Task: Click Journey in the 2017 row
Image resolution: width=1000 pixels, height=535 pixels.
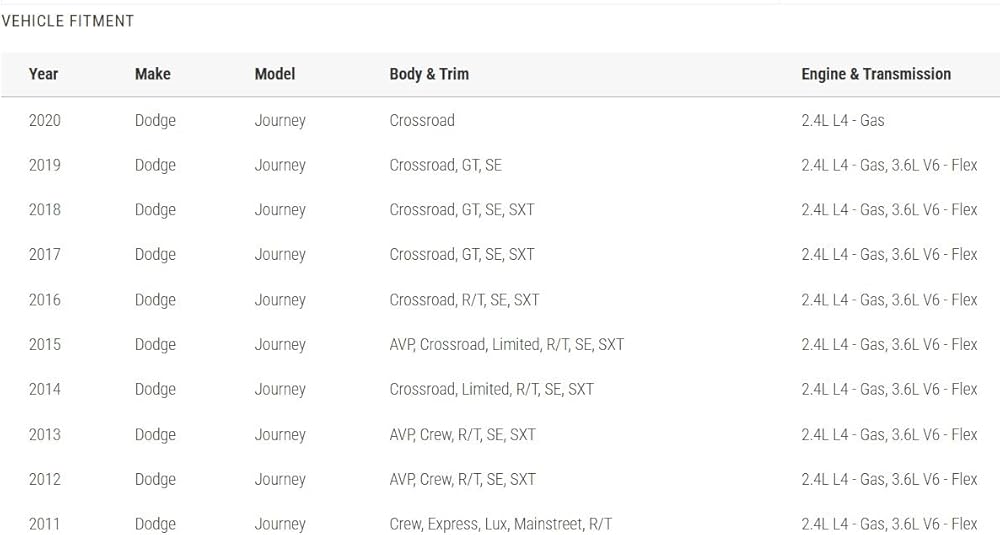Action: 280,254
